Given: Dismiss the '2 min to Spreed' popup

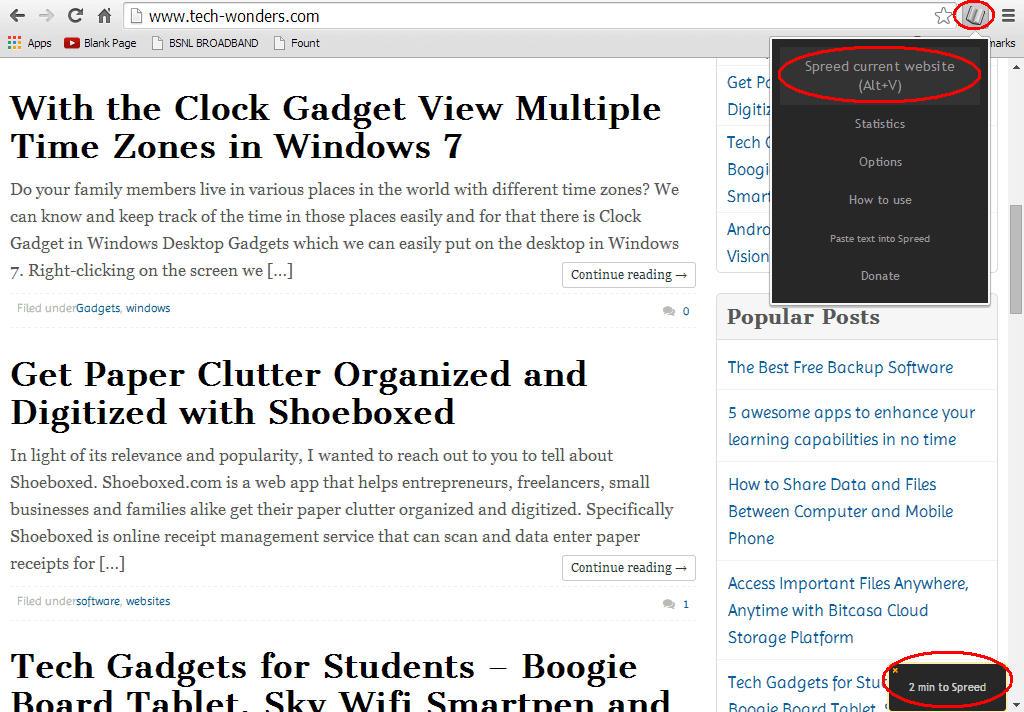Looking at the screenshot, I should click(x=895, y=670).
